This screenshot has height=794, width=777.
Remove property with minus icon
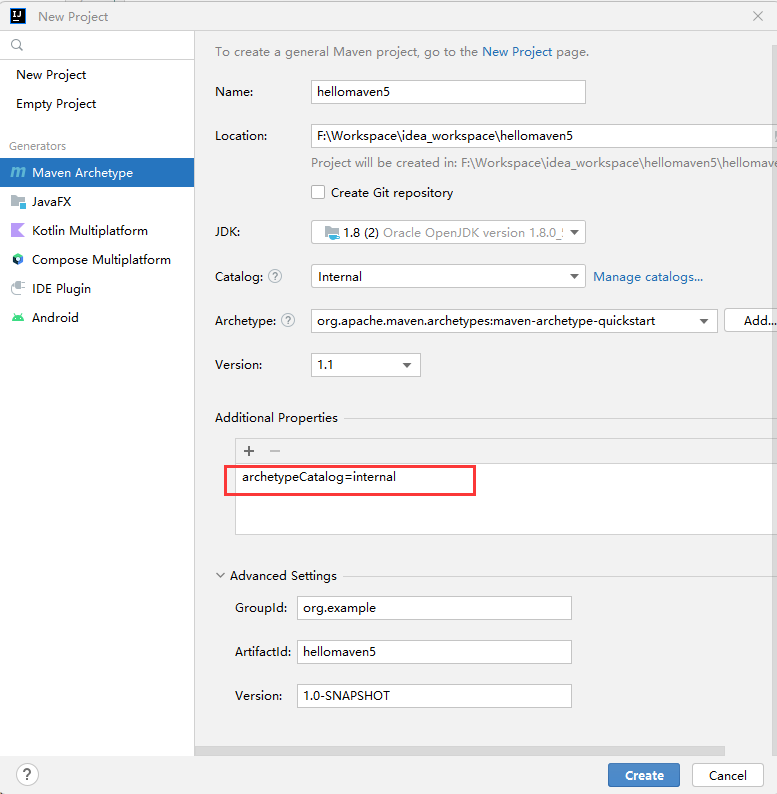point(275,451)
